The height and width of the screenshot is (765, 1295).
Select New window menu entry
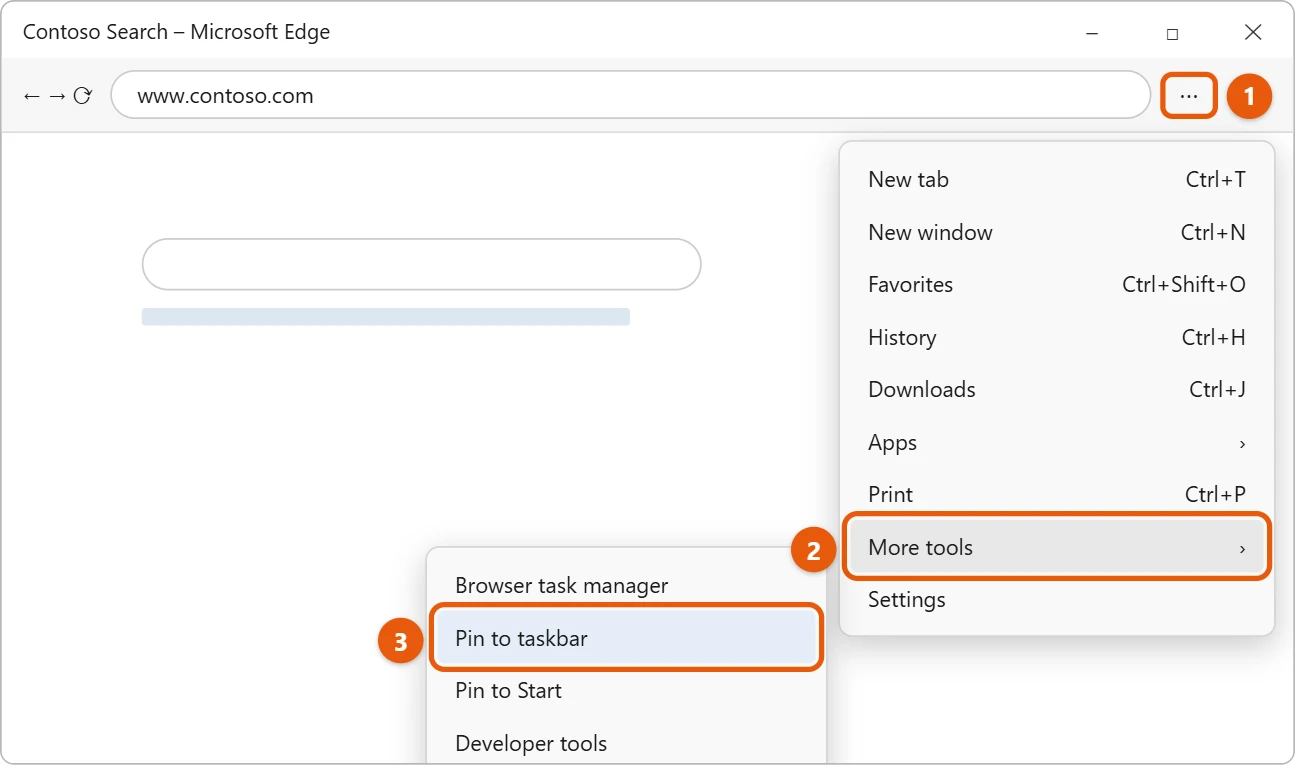pos(1057,232)
